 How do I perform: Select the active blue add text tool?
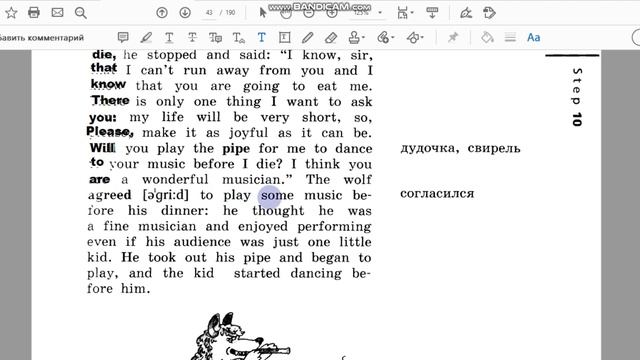tap(262, 38)
